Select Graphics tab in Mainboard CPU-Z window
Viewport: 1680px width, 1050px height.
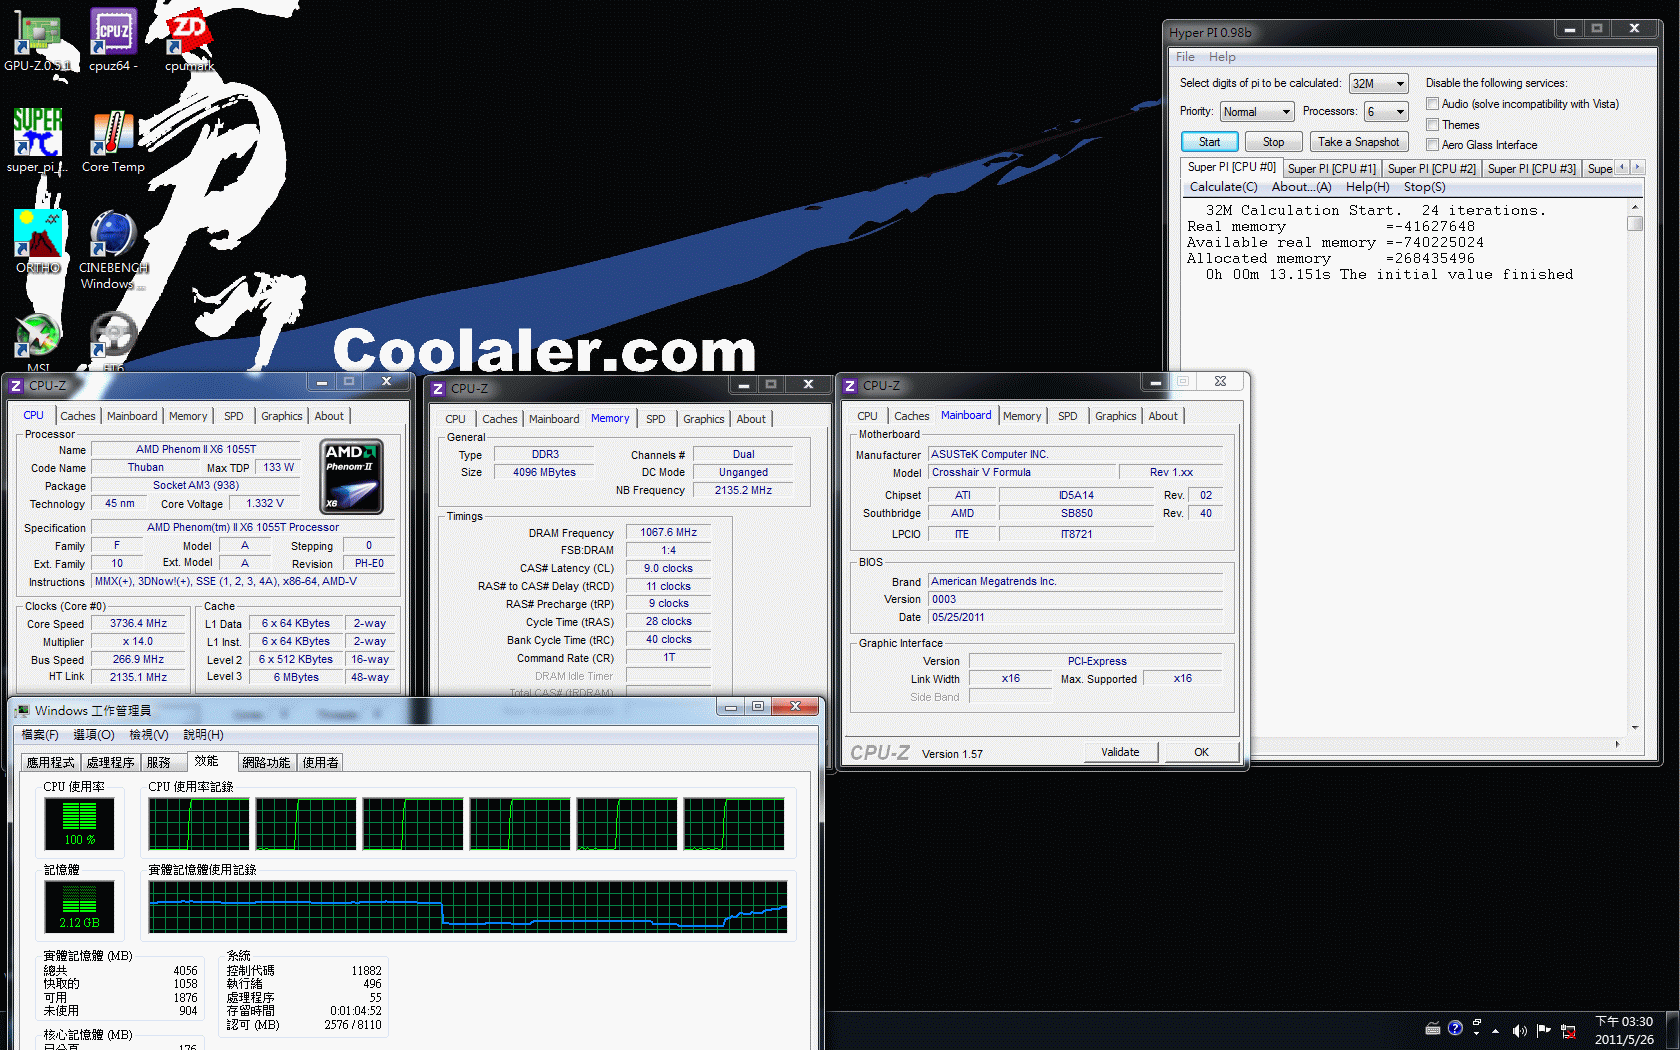pyautogui.click(x=1115, y=416)
